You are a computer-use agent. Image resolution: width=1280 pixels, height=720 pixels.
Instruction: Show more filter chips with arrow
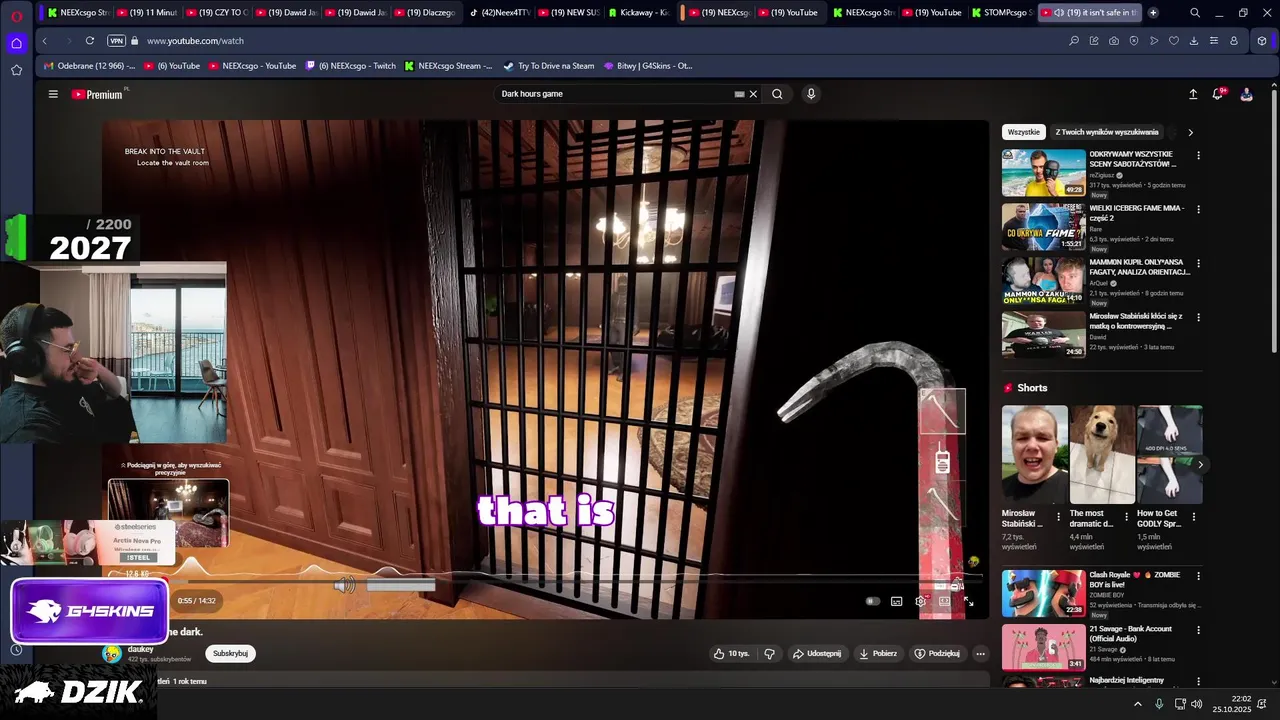tap(1190, 132)
